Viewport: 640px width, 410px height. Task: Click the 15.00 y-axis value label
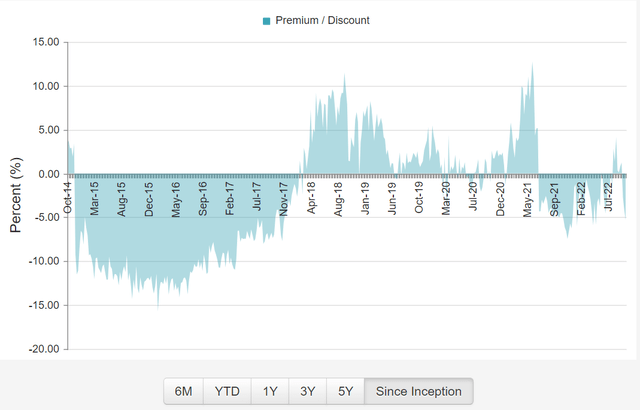[x=46, y=42]
